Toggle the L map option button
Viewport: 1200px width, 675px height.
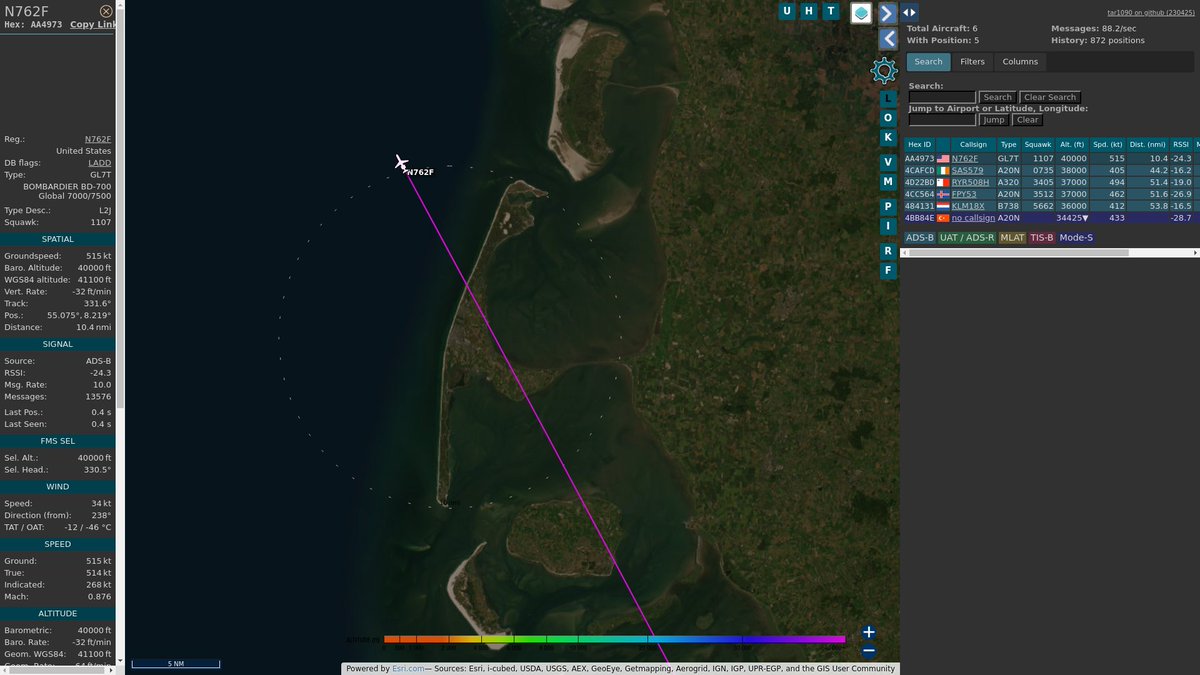click(887, 98)
